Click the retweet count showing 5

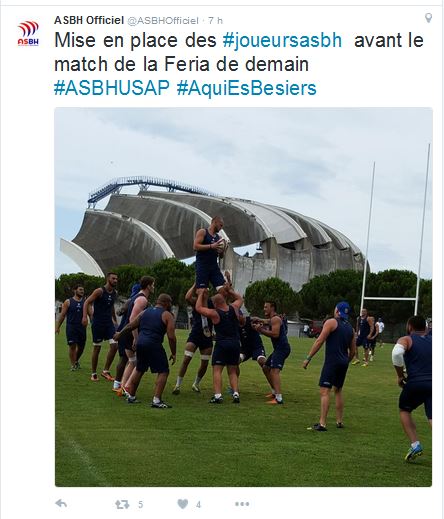pyautogui.click(x=140, y=505)
